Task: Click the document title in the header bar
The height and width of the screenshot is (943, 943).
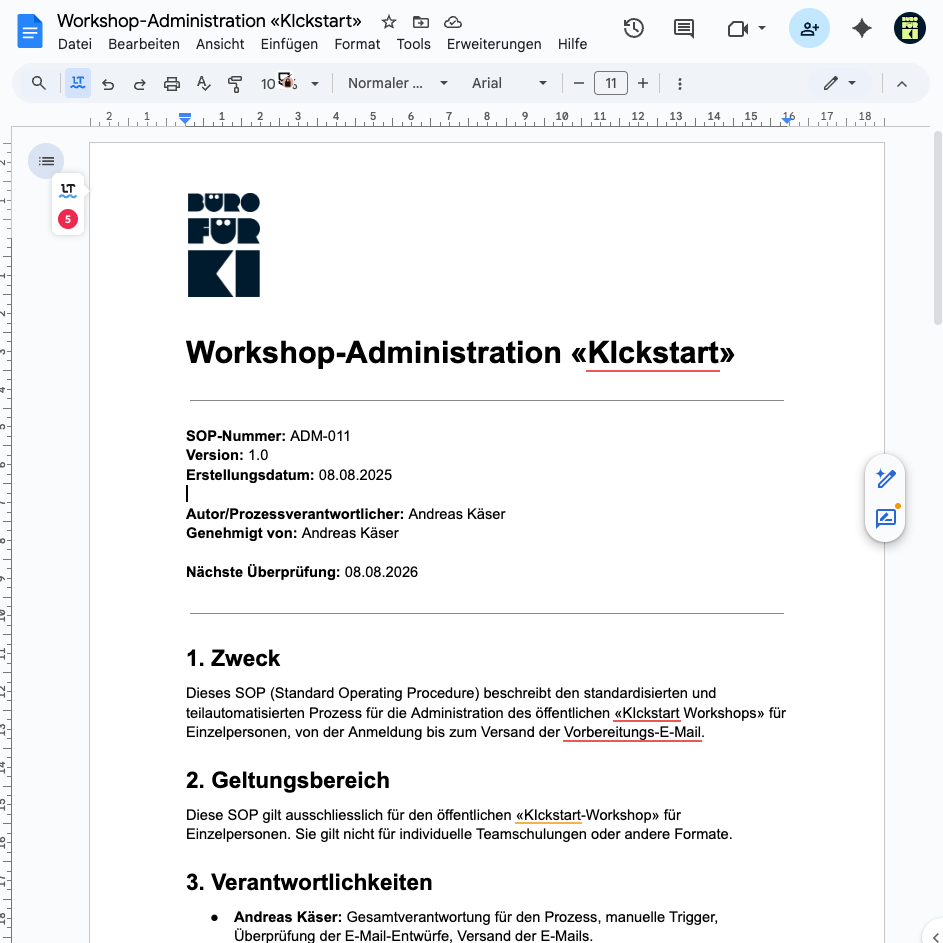Action: 209,21
